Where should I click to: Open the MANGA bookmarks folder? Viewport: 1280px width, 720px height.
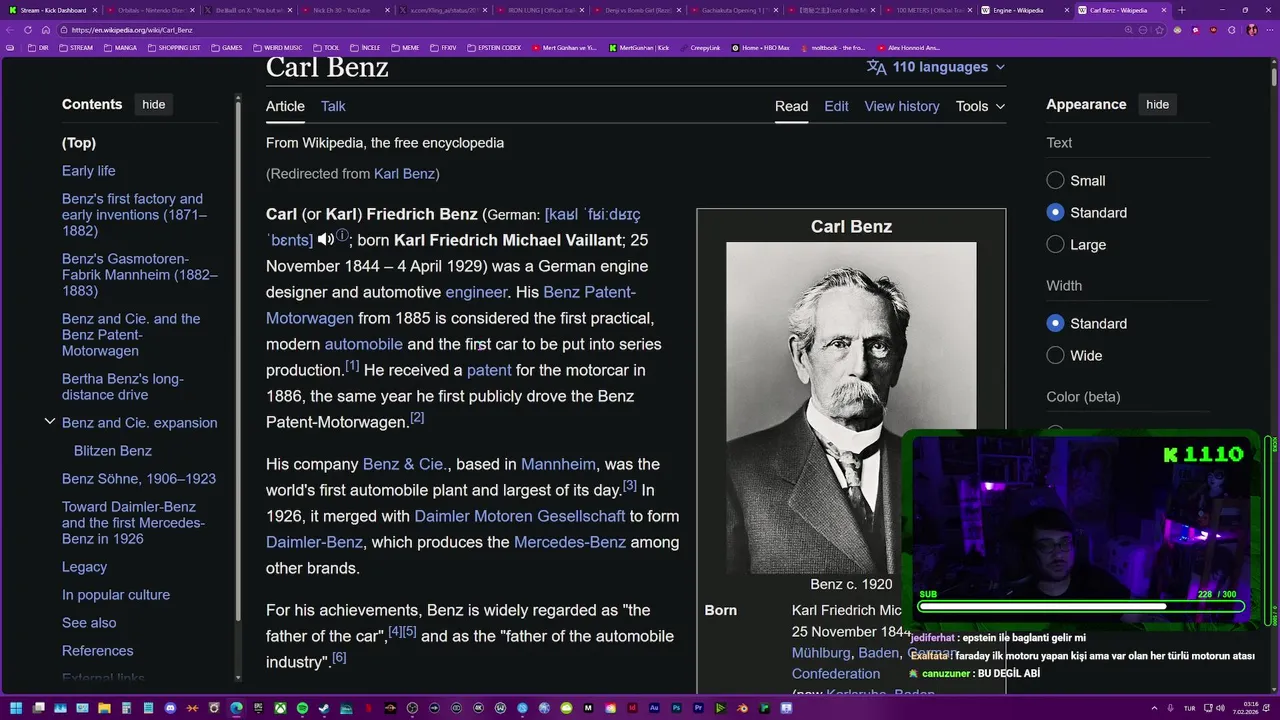119,47
